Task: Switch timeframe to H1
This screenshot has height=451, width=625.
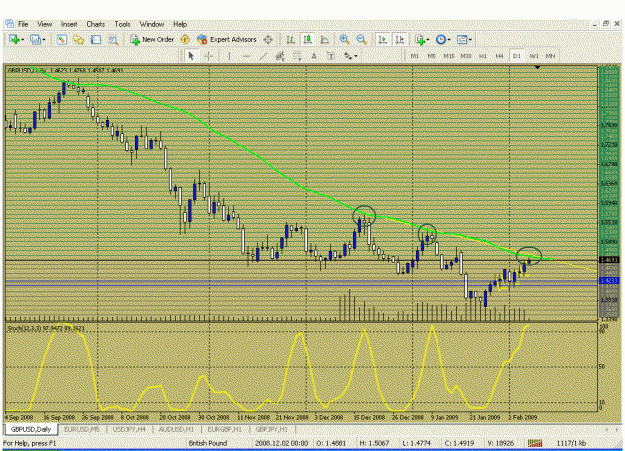Action: 483,56
